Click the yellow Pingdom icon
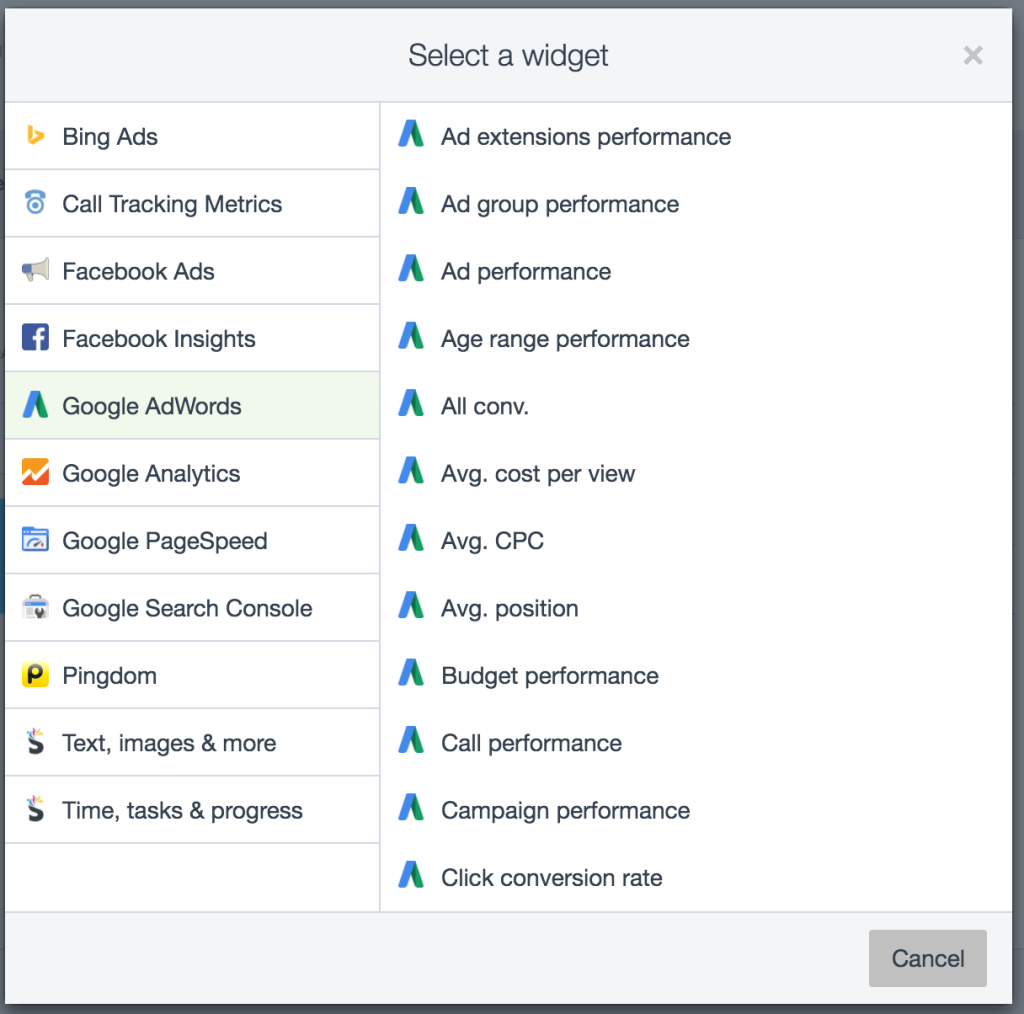 click(x=35, y=676)
